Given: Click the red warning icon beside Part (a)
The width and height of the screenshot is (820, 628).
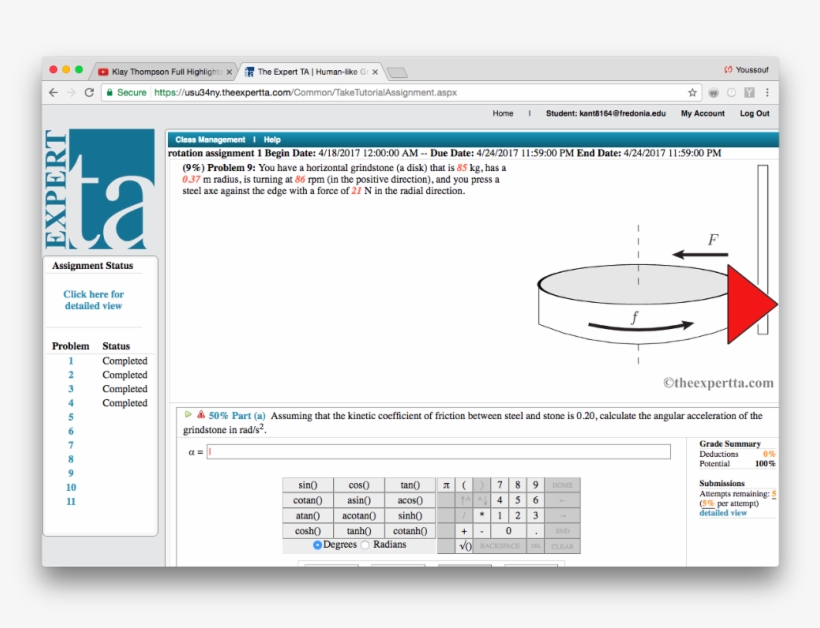Looking at the screenshot, I should pyautogui.click(x=201, y=415).
